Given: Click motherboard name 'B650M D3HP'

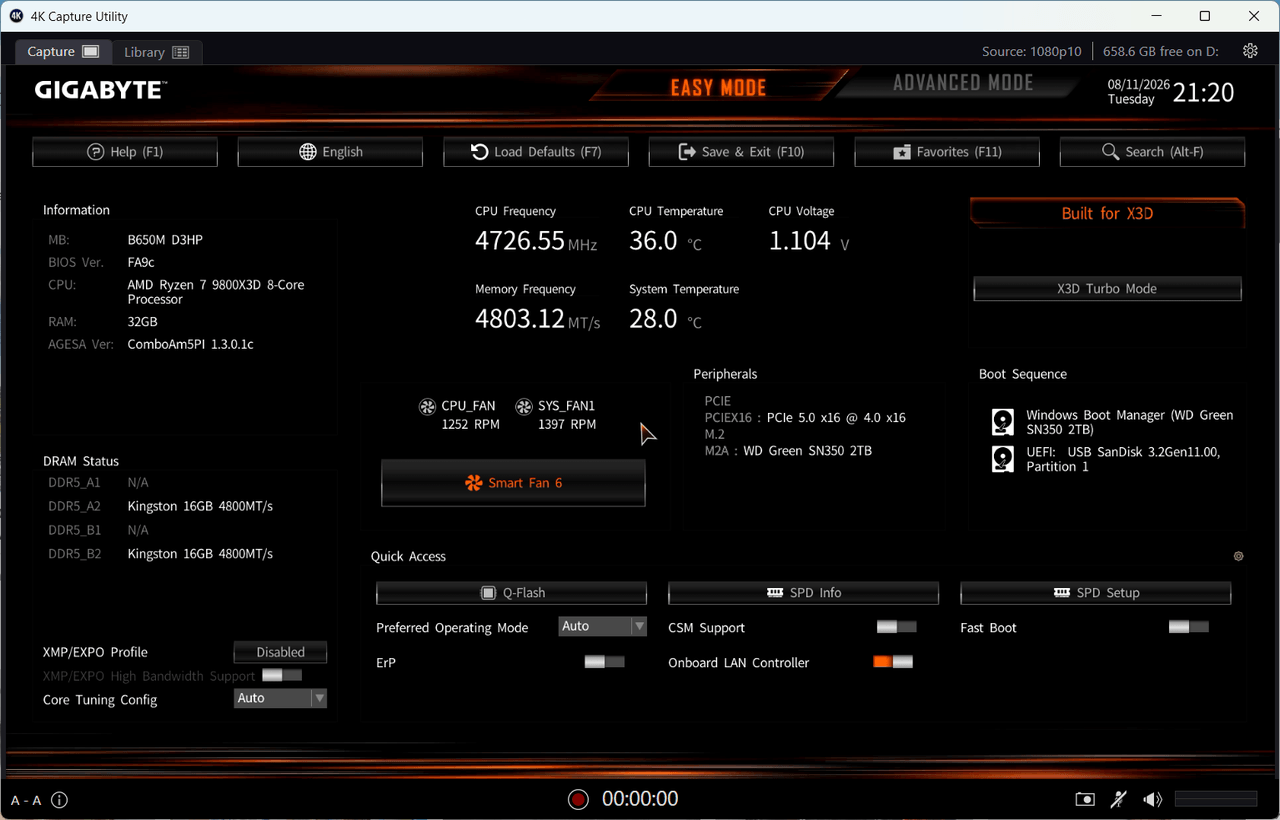Looking at the screenshot, I should [165, 240].
